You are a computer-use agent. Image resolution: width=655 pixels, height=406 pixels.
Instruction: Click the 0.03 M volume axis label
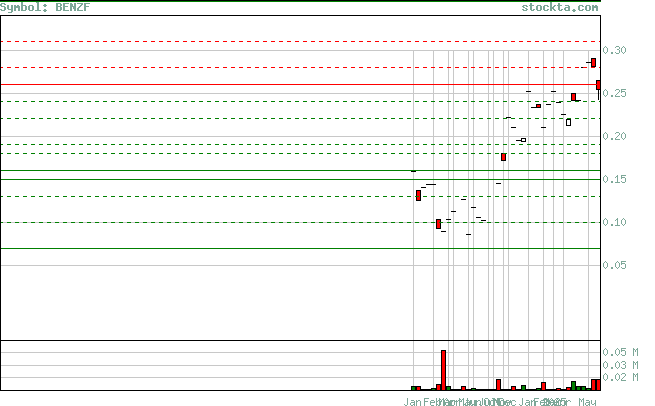pos(620,365)
